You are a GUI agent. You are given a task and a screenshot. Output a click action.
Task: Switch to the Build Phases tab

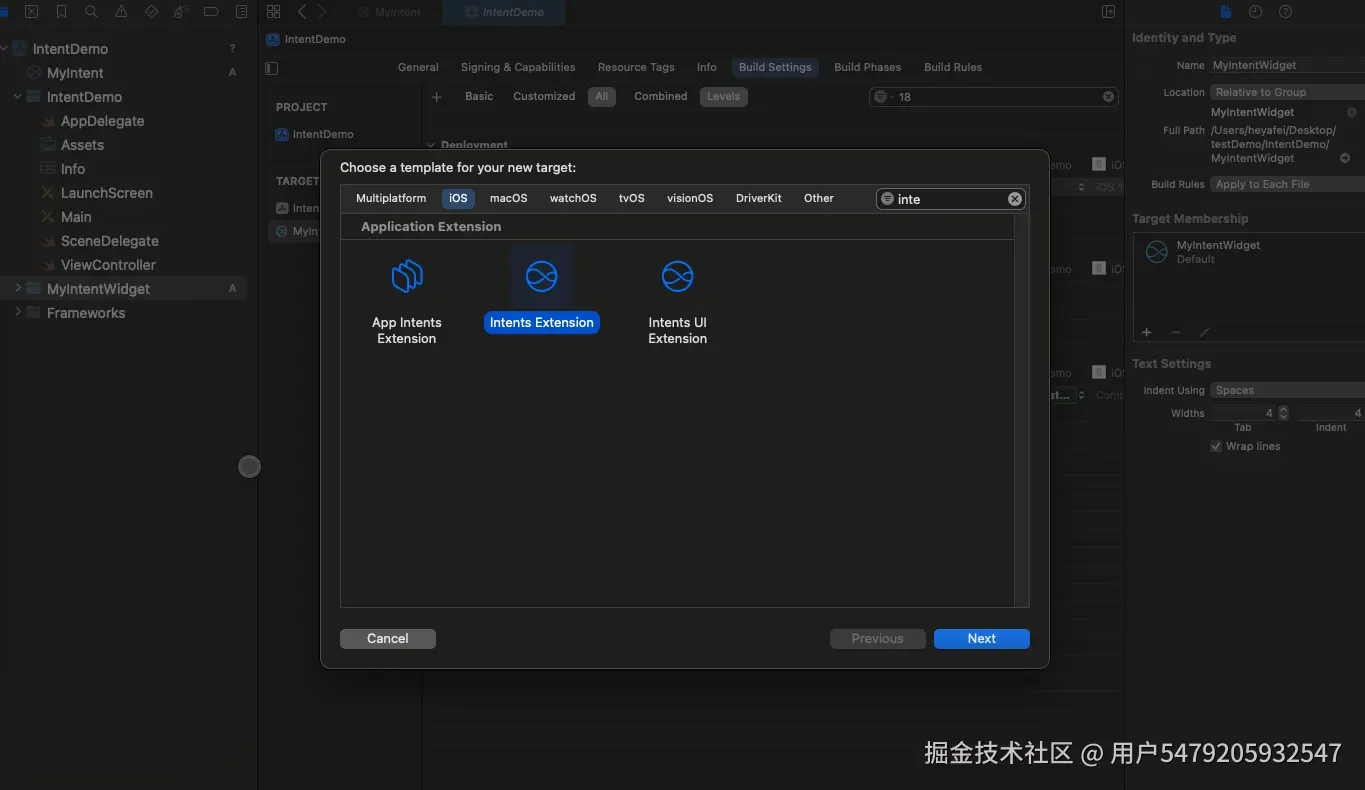point(866,67)
